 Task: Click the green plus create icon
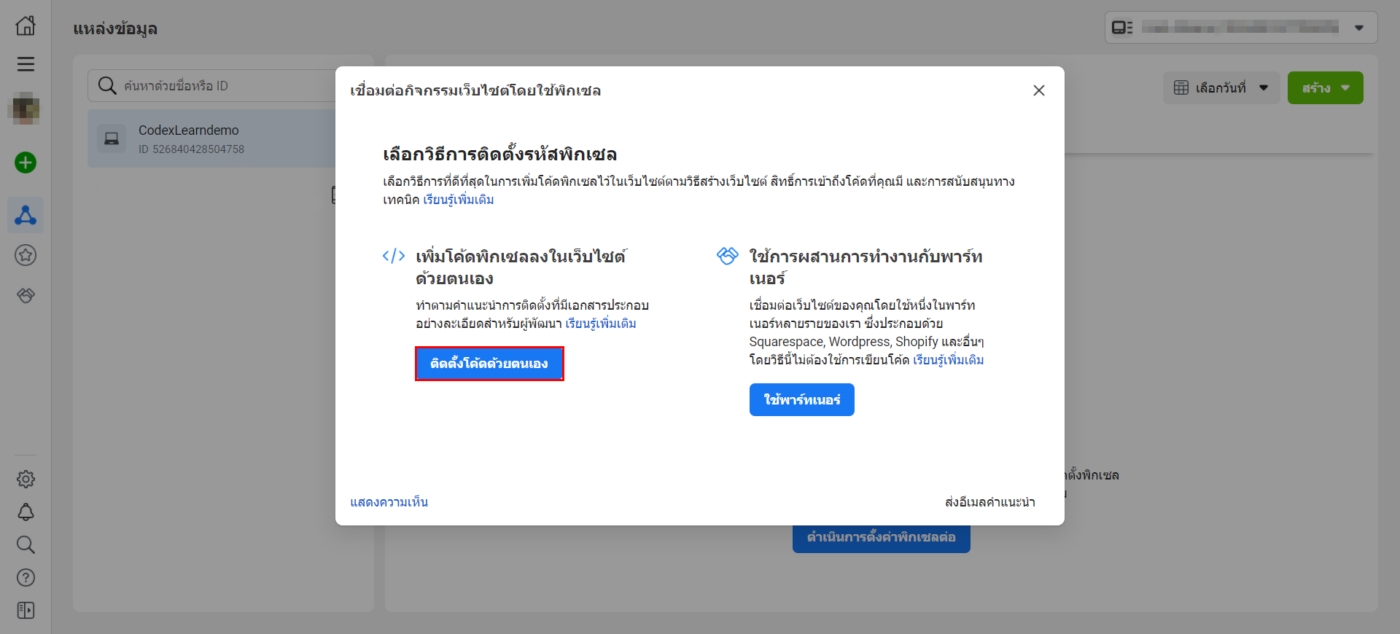(26, 163)
